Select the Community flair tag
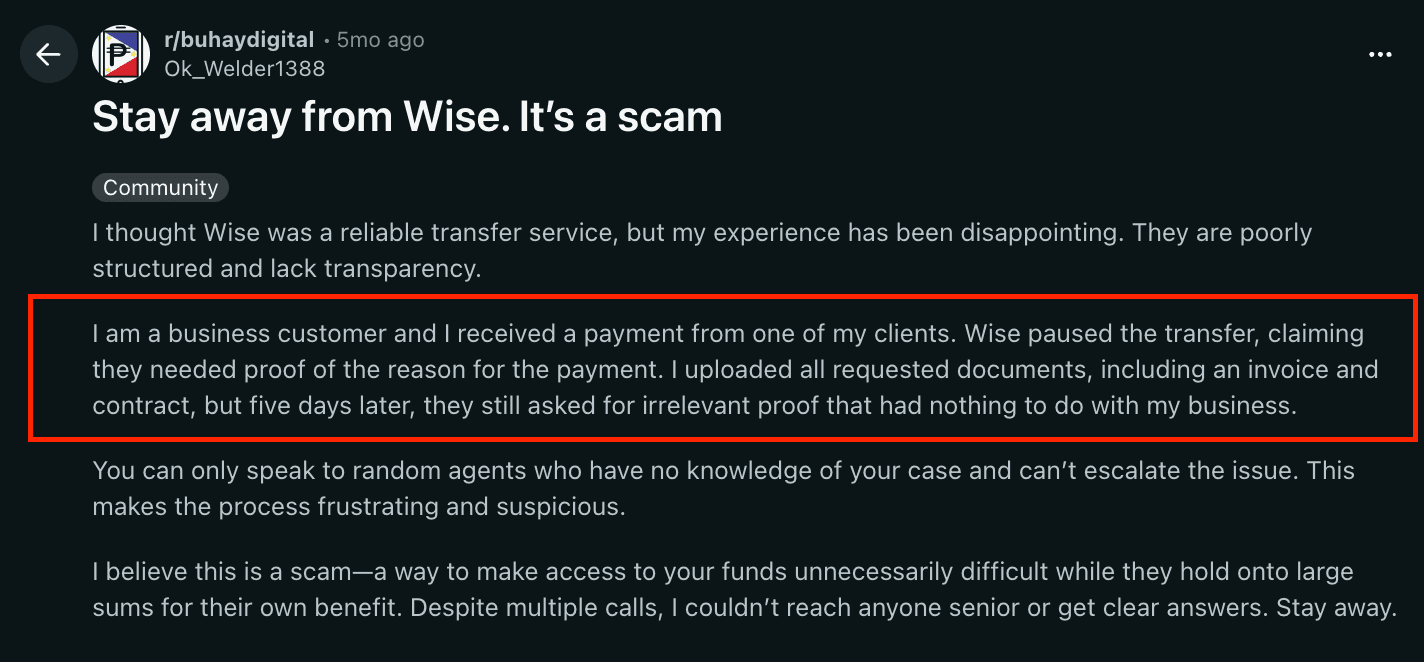This screenshot has height=662, width=1424. tap(160, 187)
